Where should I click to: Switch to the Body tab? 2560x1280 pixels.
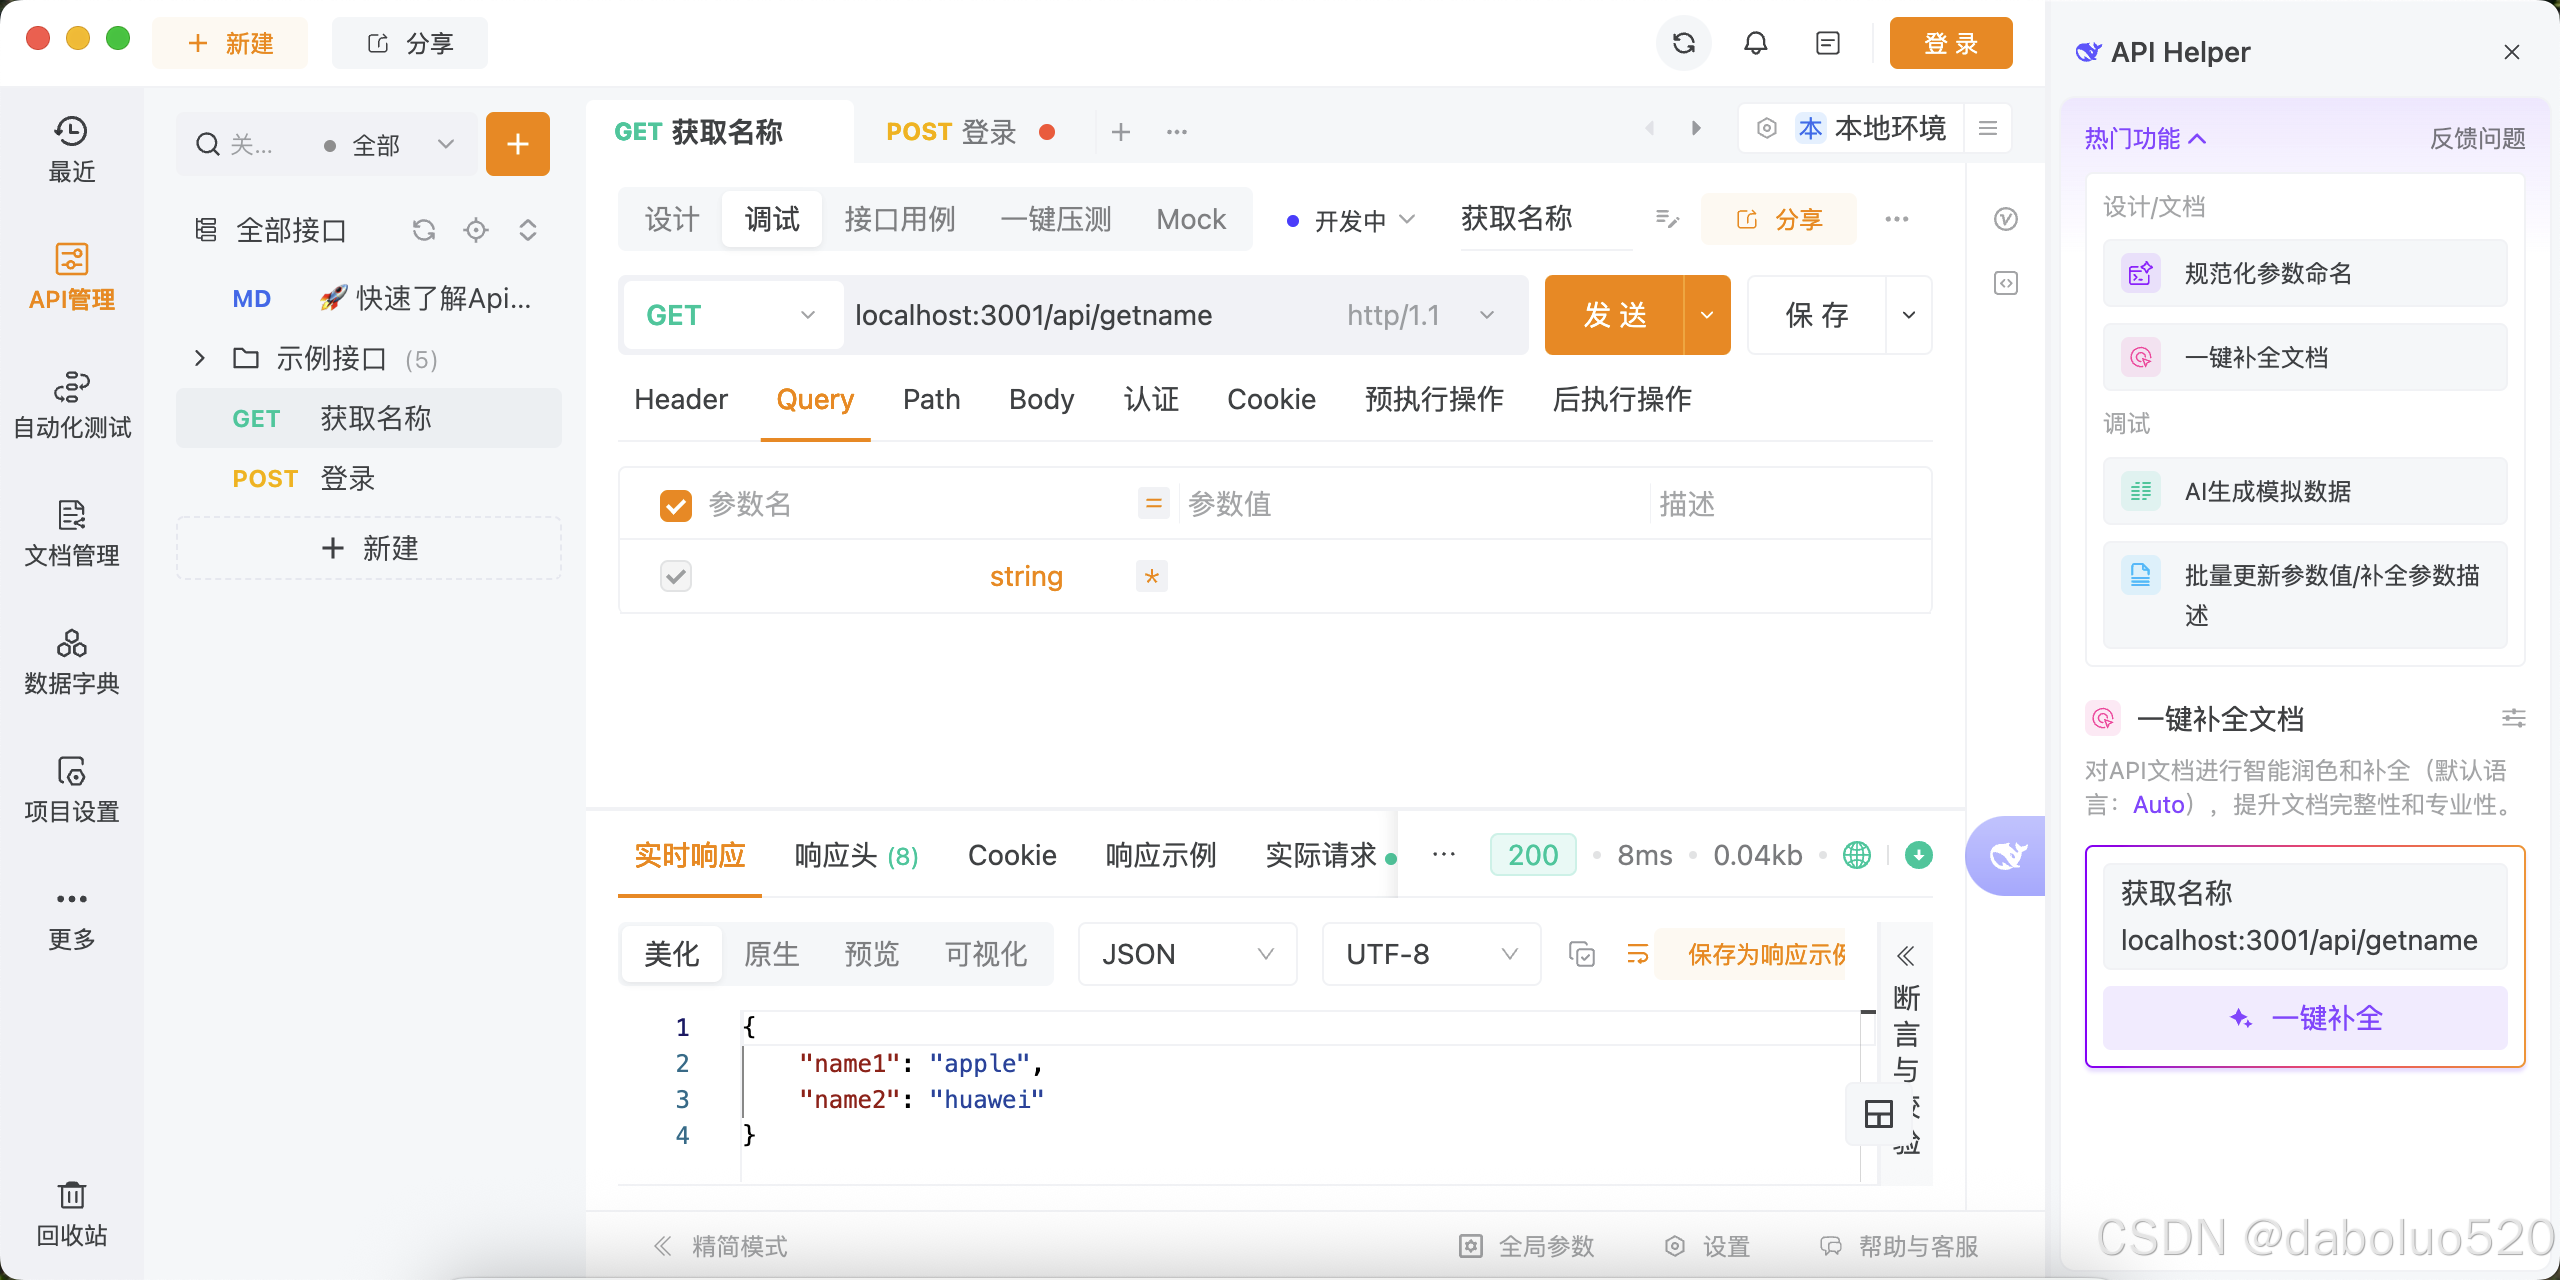tap(1041, 399)
